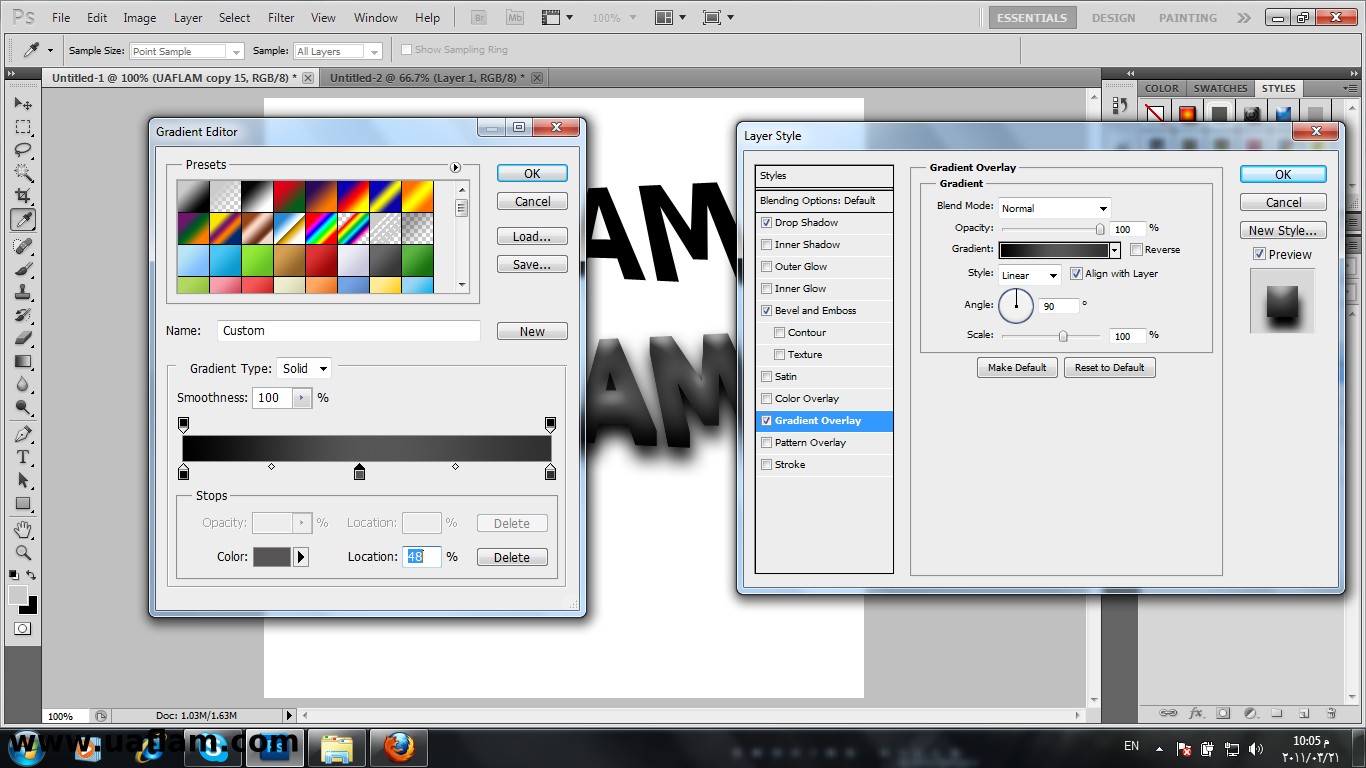Expand the Gradient Type dropdown
The image size is (1366, 768).
click(x=304, y=369)
